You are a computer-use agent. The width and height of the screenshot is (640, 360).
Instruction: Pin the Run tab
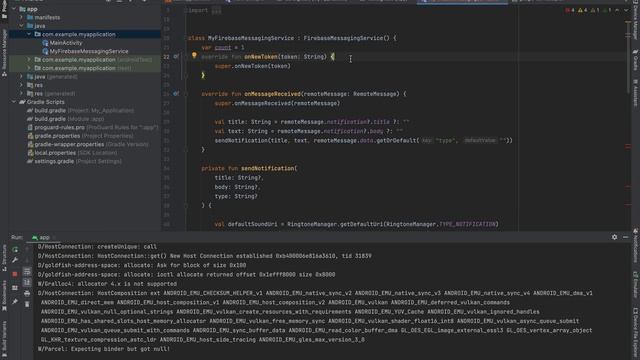pos(15,302)
